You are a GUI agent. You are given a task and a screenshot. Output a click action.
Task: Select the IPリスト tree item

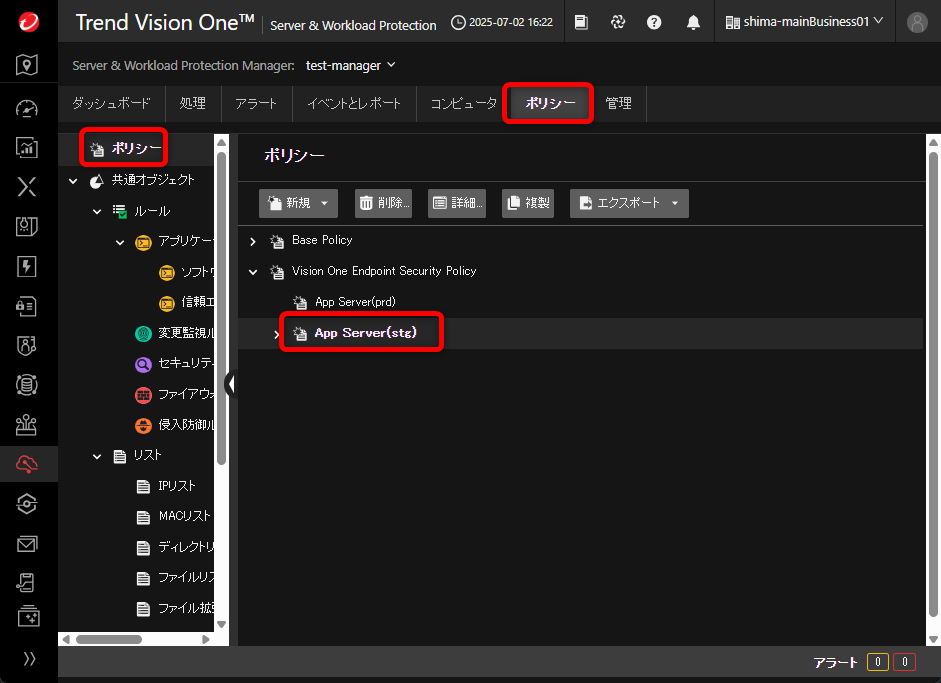(176, 486)
